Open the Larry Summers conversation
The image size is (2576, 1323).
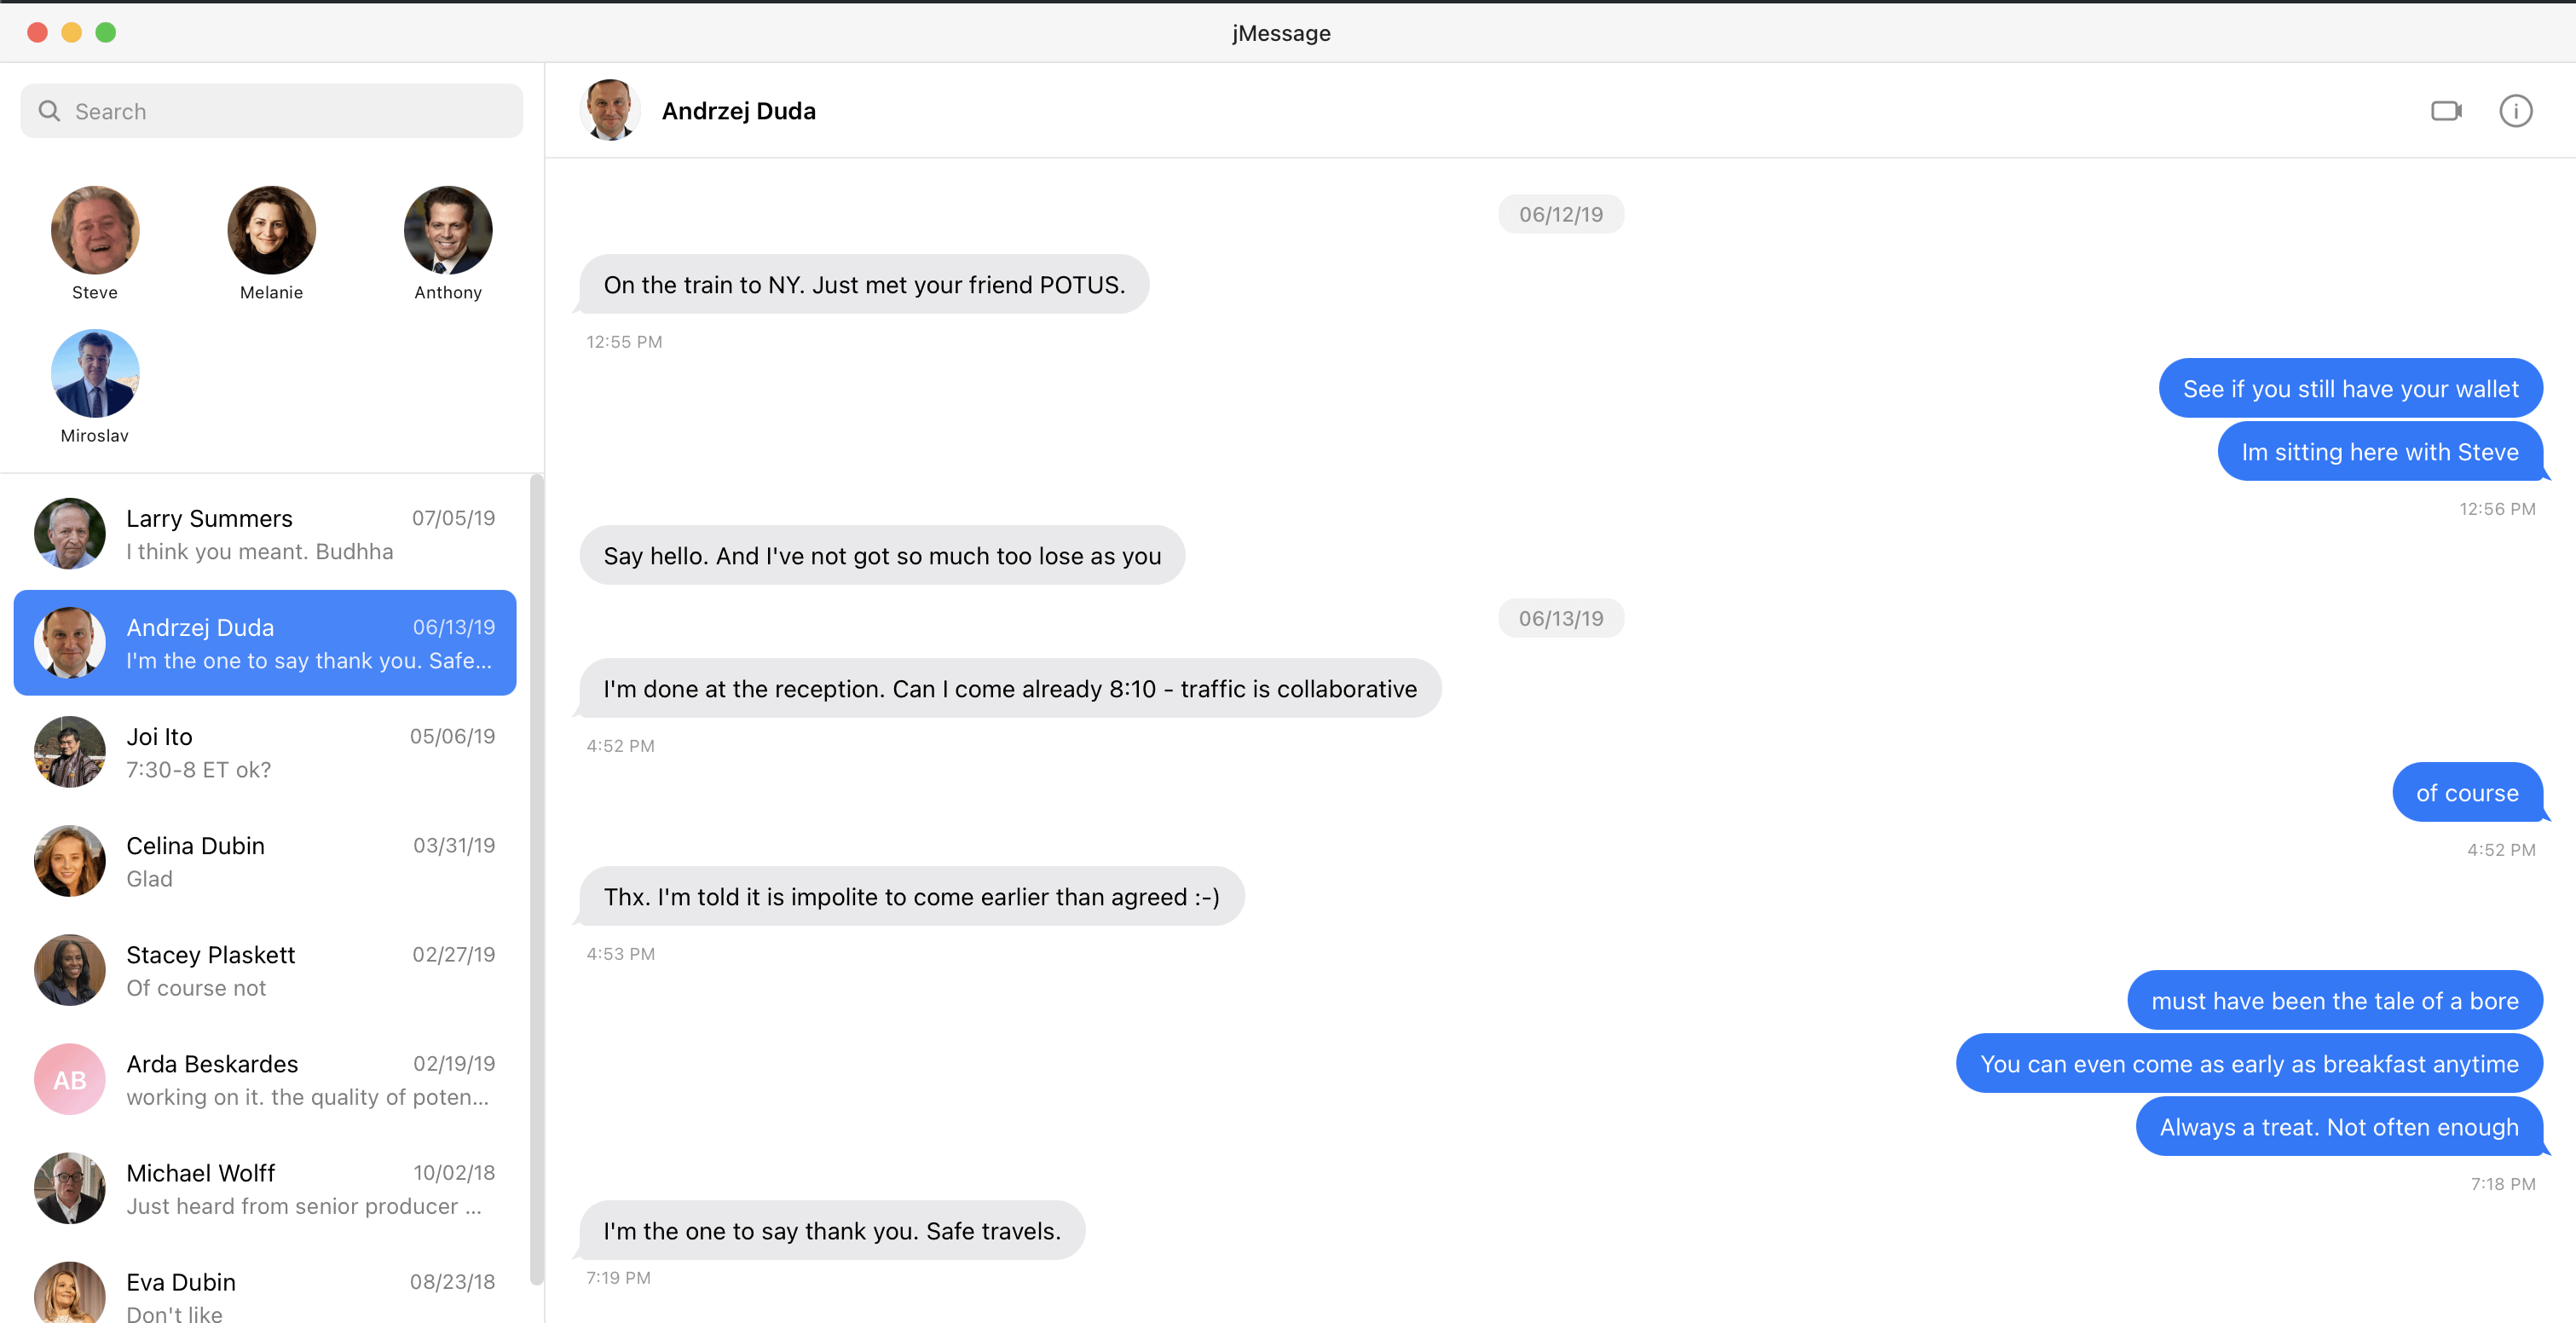point(265,534)
